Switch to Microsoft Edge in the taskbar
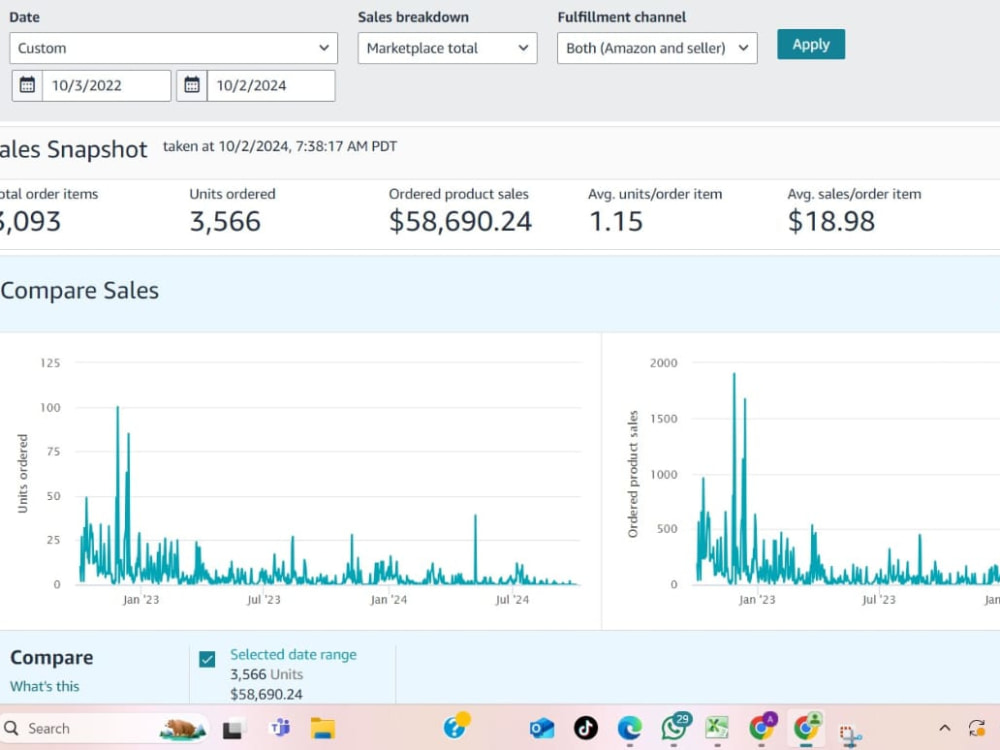The height and width of the screenshot is (750, 1000). [x=629, y=728]
